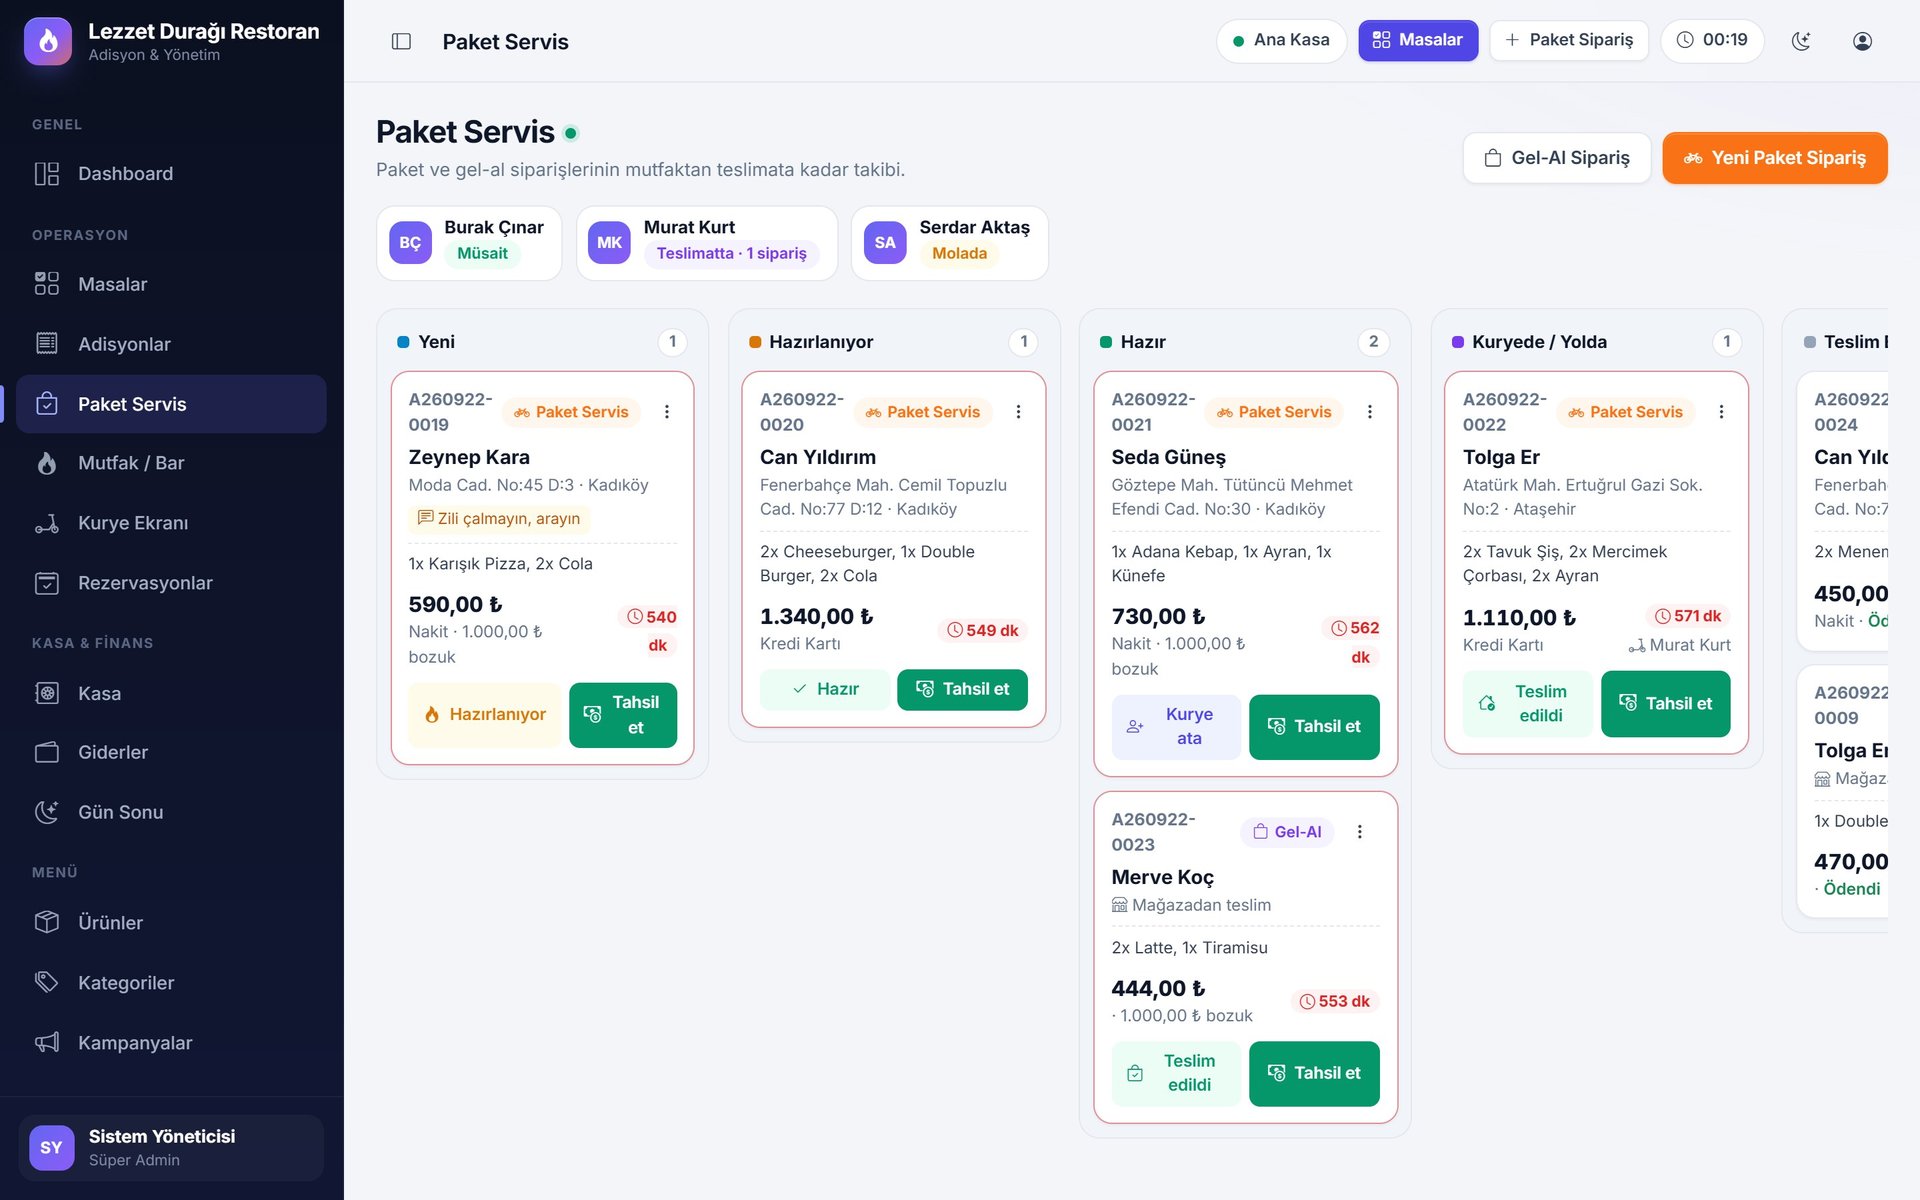Click the Lezzet Durağı flame logo

click(x=48, y=41)
